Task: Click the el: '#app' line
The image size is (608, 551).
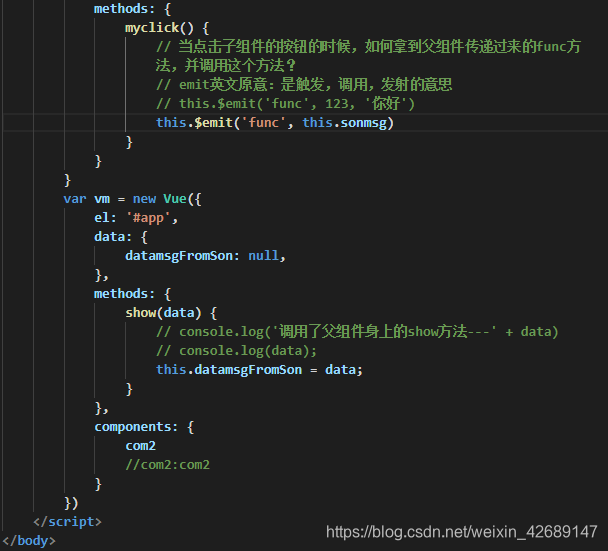Action: [136, 218]
